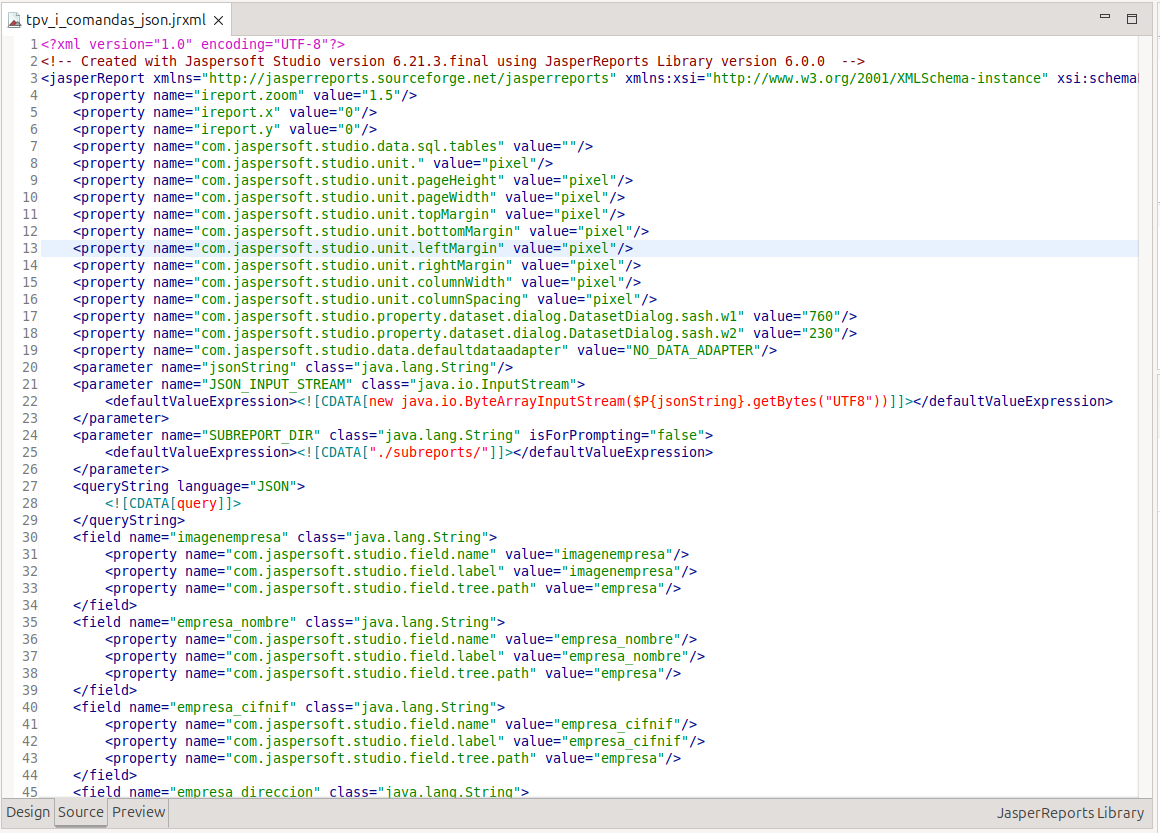Click the unit.bottomMargin property line
This screenshot has width=1160, height=833.
pos(361,232)
